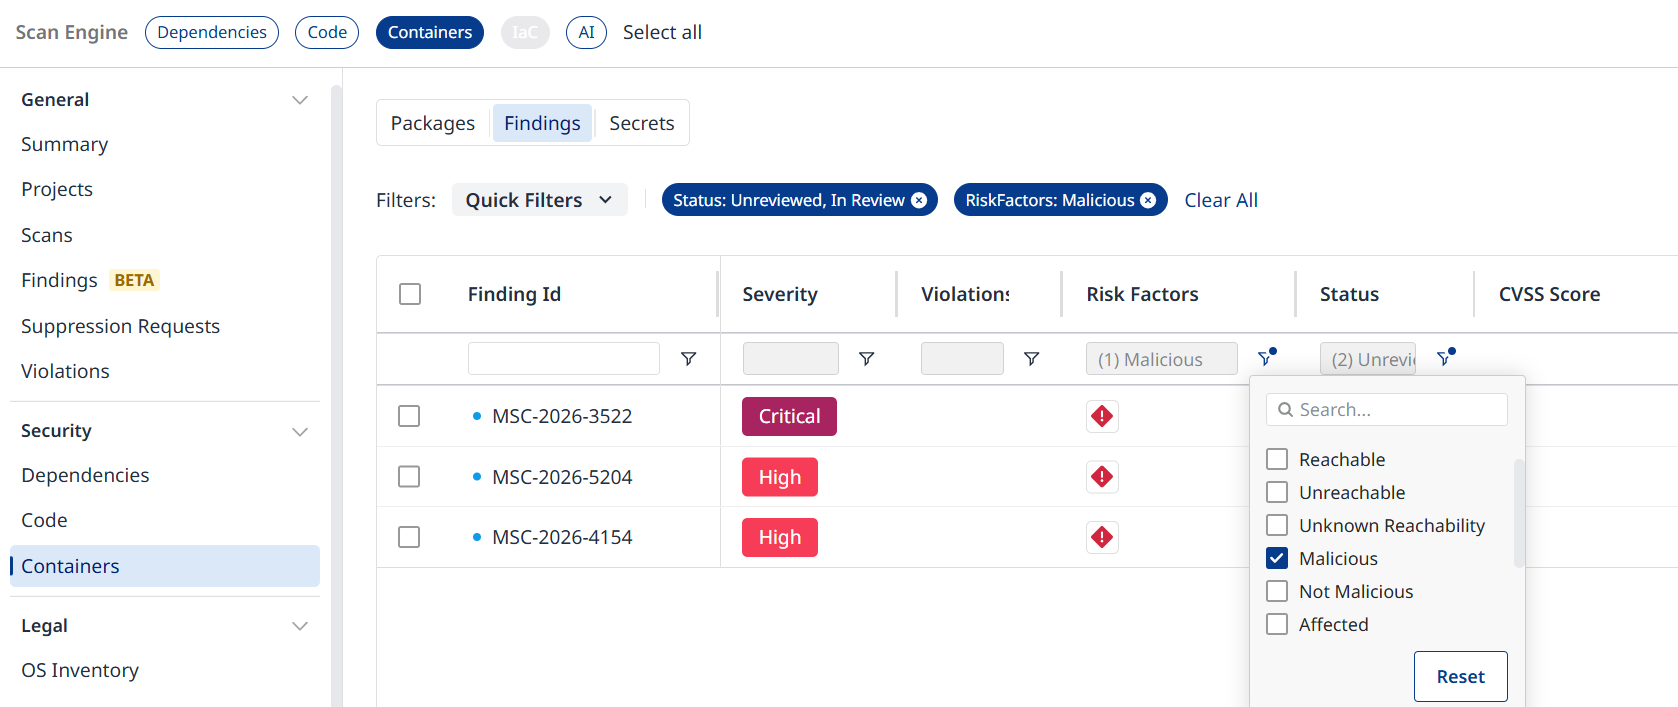Click the malicious risk icon for MSC-2026-3522
Screen dimensions: 1678x707
tap(1102, 416)
